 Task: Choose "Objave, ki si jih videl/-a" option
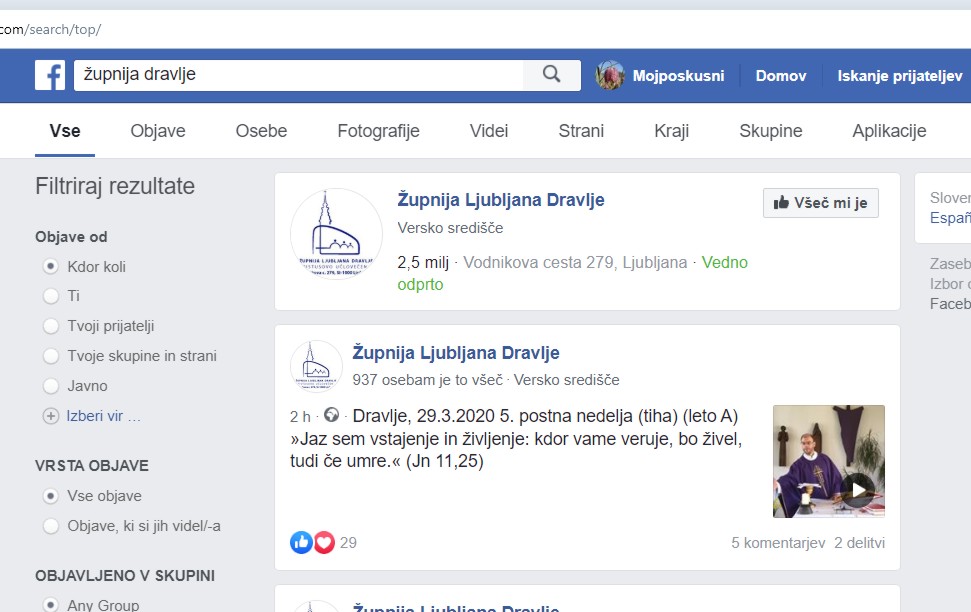51,526
